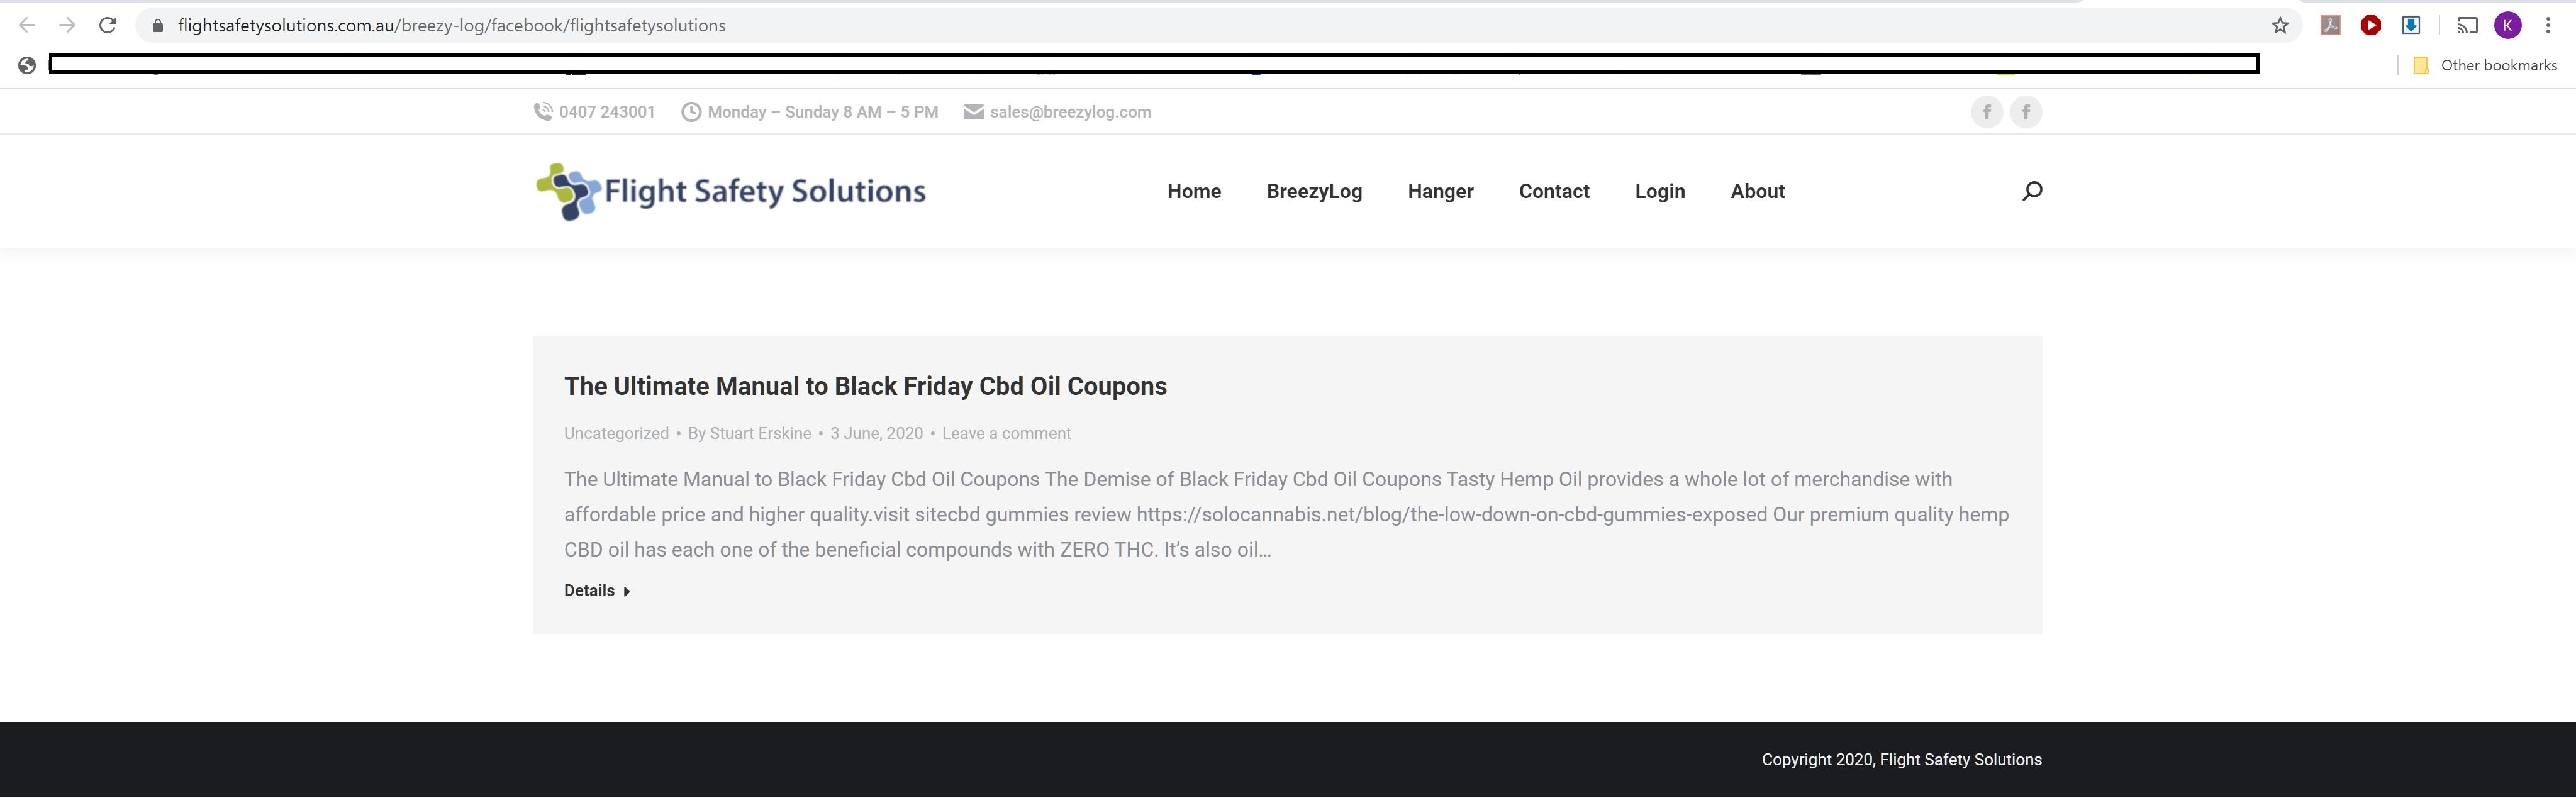Open the site search magnifier icon
This screenshot has width=2576, height=798.
point(2031,191)
